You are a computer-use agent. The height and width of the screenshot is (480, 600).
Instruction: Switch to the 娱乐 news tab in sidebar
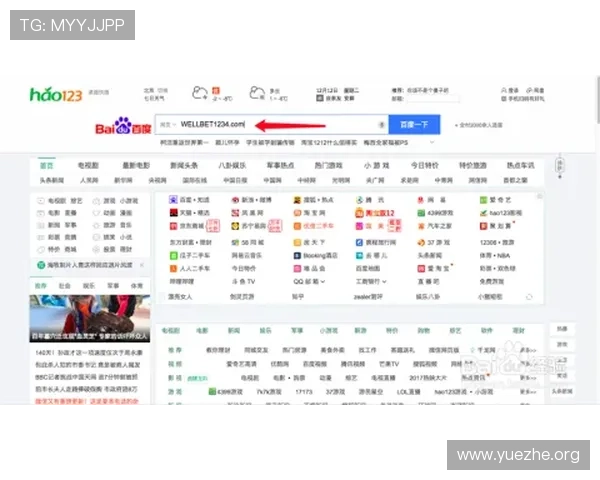[x=89, y=286]
